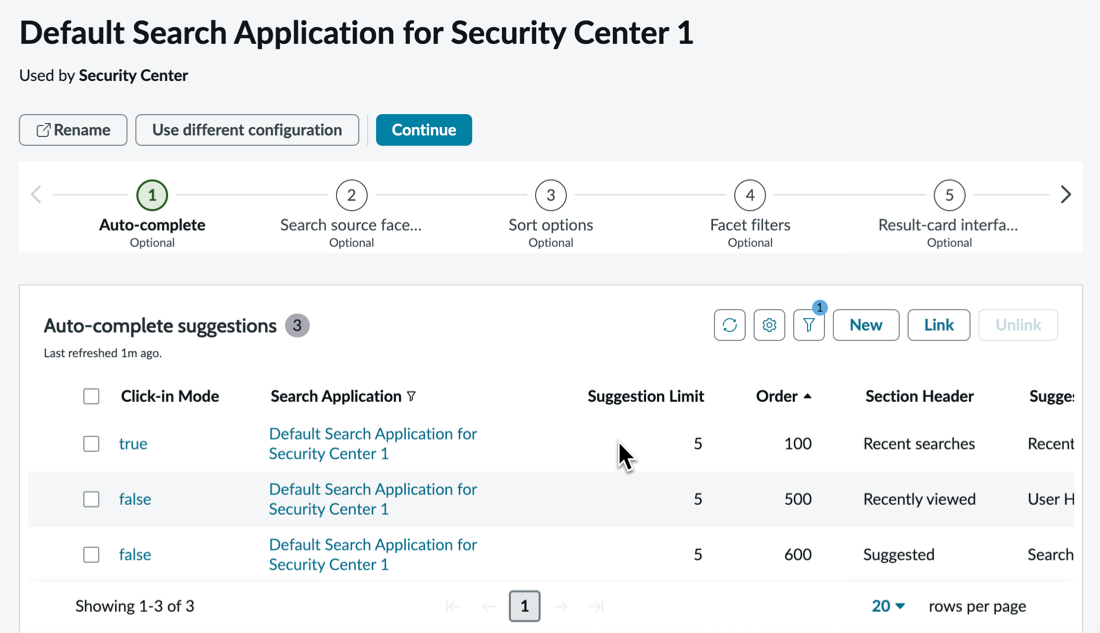This screenshot has height=633, width=1100.
Task: Open Search Application link in Recent searches row
Action: point(373,444)
